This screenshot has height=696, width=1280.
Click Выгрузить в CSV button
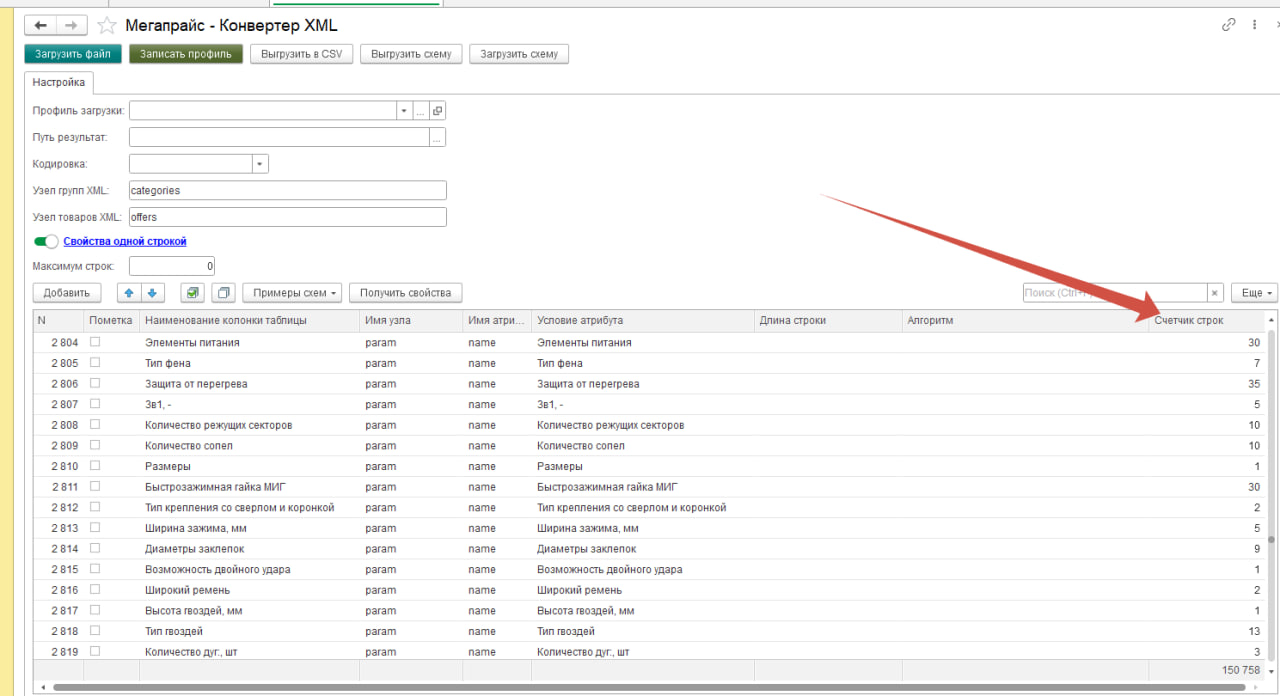click(x=302, y=54)
